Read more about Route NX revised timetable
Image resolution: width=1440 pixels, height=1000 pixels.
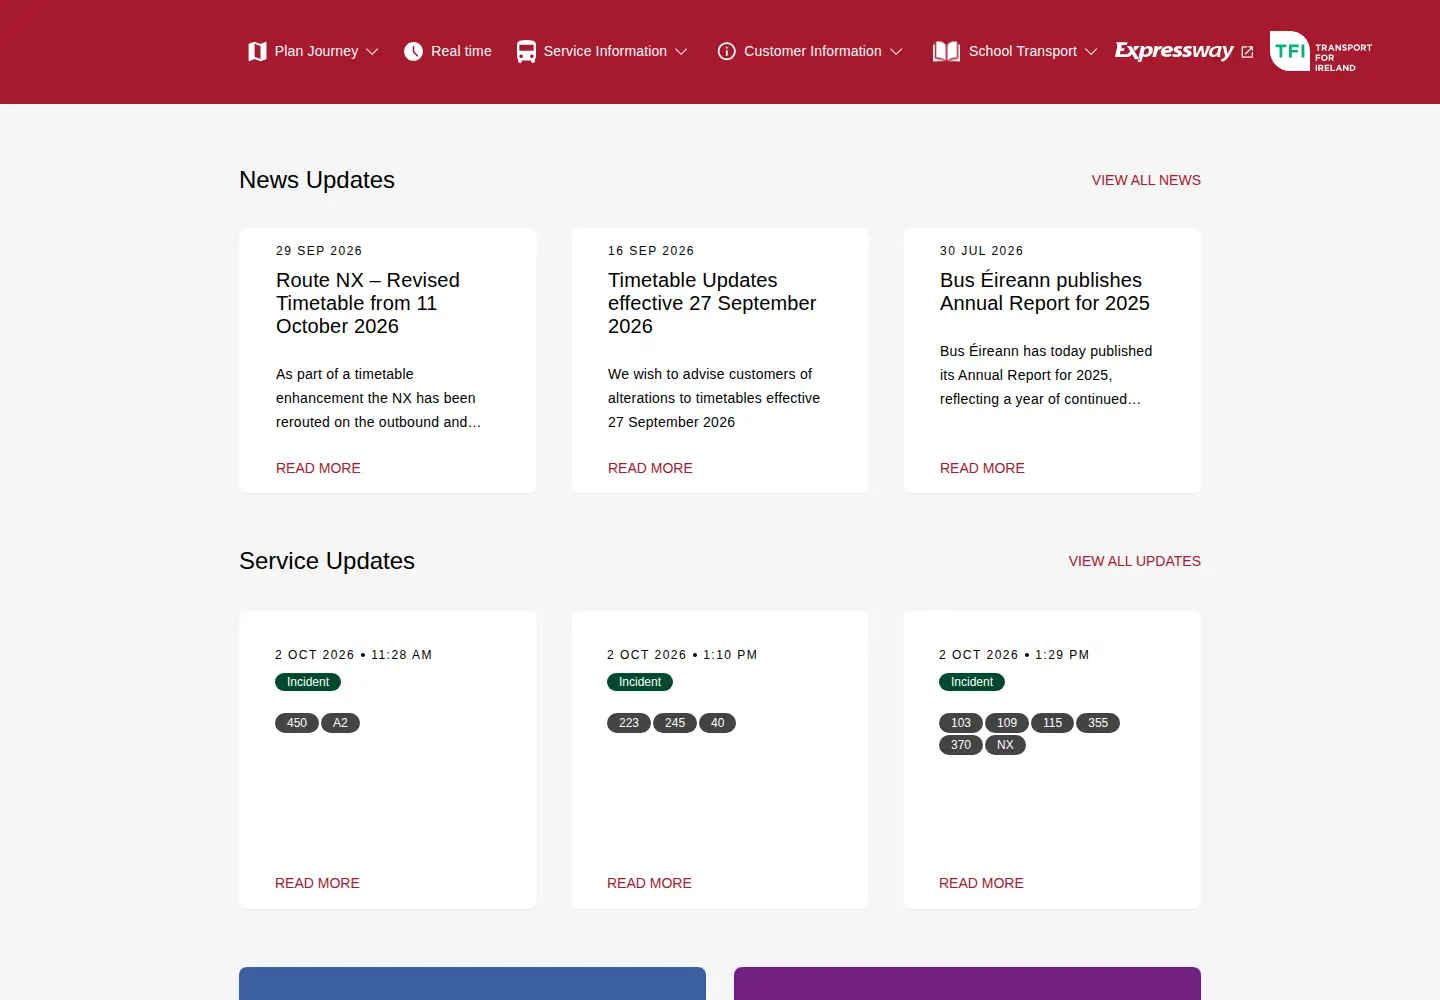pyautogui.click(x=318, y=468)
